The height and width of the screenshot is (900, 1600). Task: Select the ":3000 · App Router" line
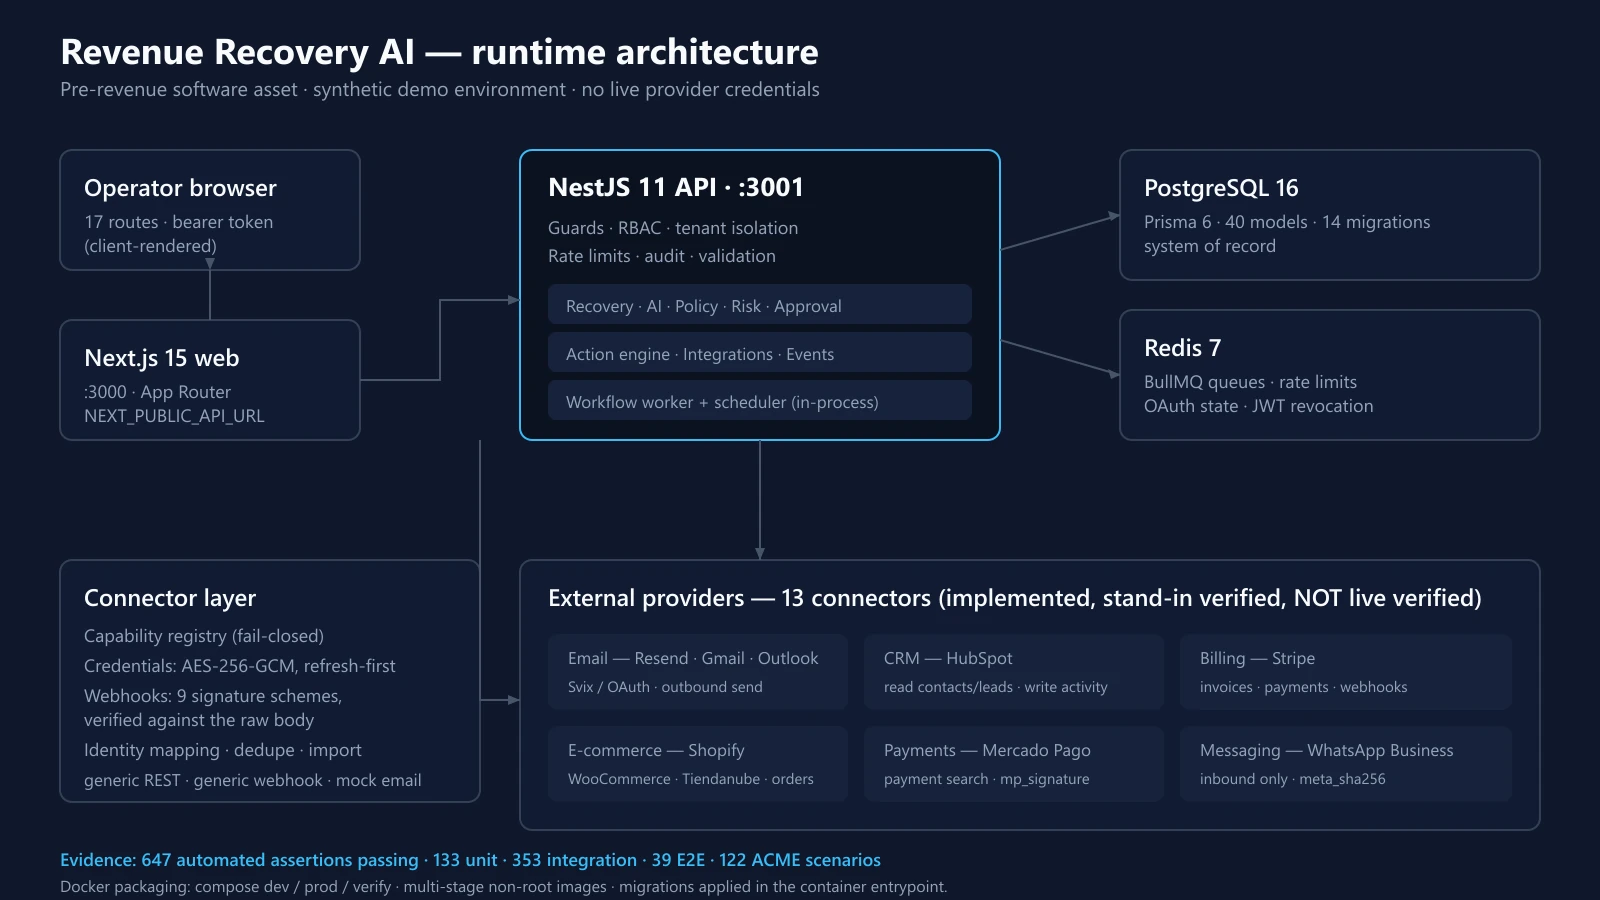click(157, 392)
